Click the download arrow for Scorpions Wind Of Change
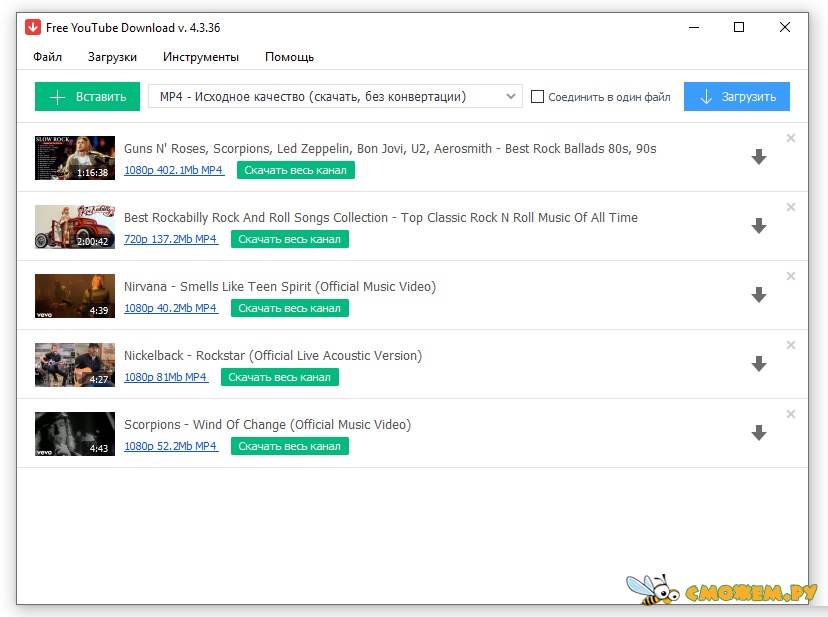Viewport: 828px width, 617px height. [x=759, y=433]
